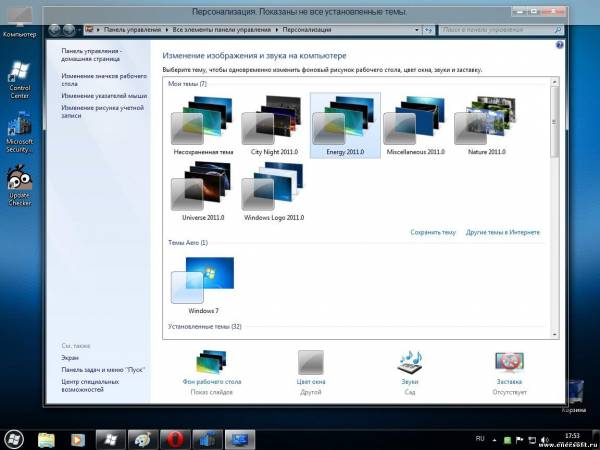This screenshot has height=450, width=600.
Task: Open Windows Explorer from taskbar
Action: click(x=46, y=440)
